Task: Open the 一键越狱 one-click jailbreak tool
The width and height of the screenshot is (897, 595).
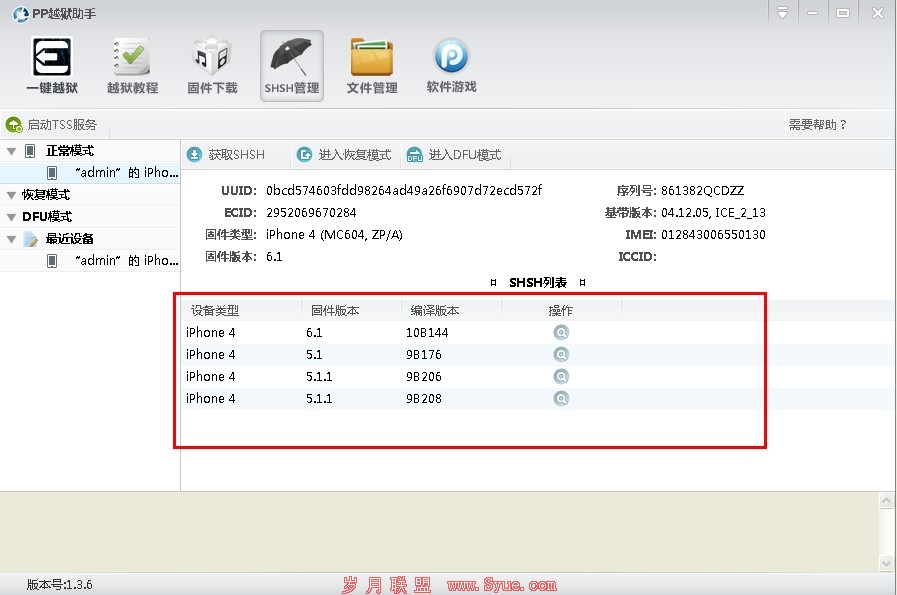Action: (52, 66)
